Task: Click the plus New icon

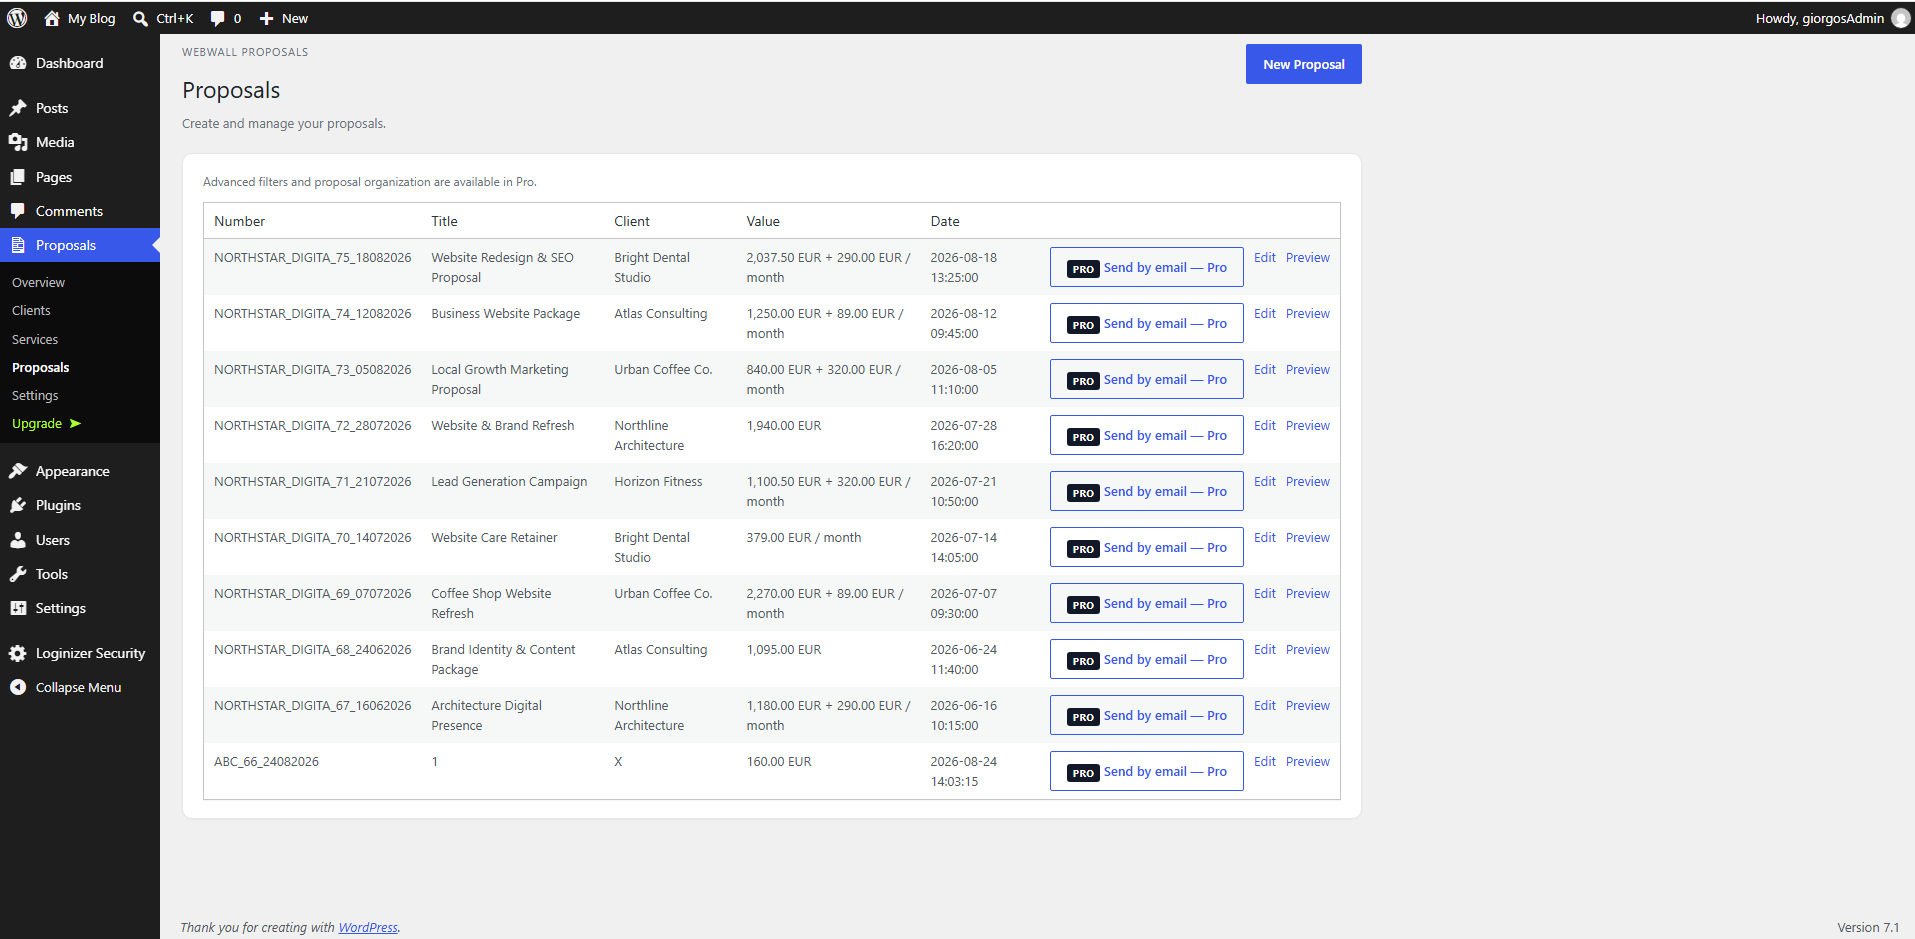Action: pos(266,18)
